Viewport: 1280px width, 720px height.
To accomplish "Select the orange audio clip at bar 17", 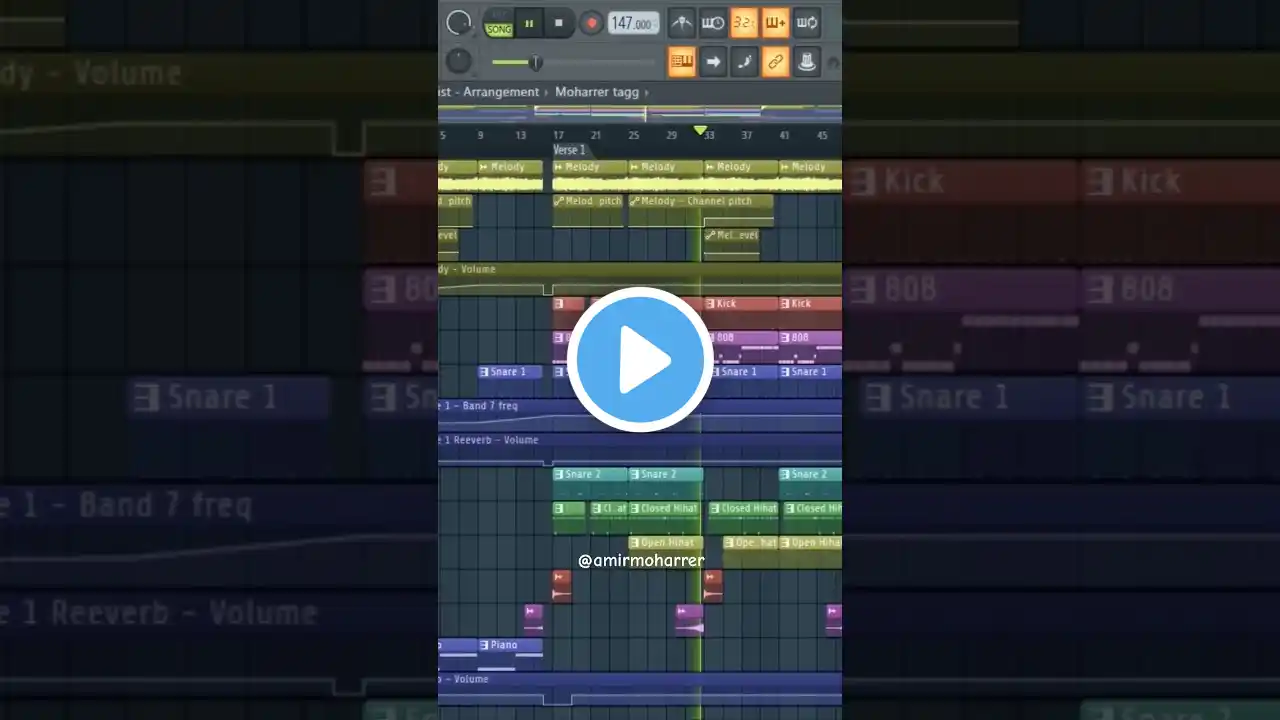I will pos(562,586).
